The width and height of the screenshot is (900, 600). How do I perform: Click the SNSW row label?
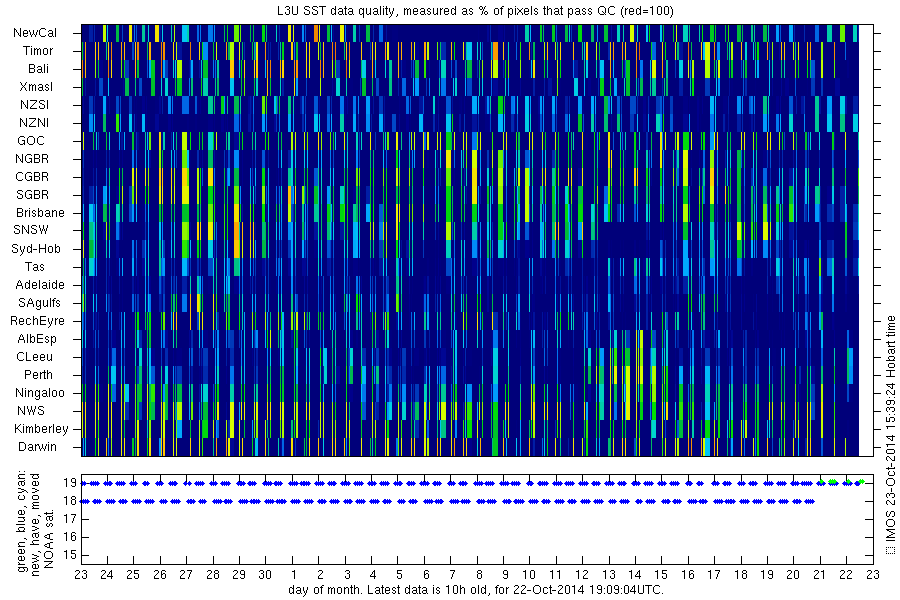pyautogui.click(x=31, y=230)
